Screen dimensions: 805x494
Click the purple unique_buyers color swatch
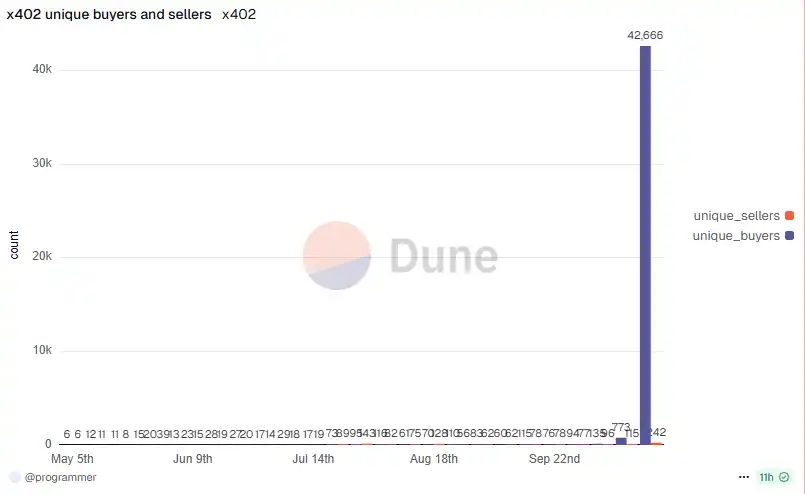coord(789,235)
